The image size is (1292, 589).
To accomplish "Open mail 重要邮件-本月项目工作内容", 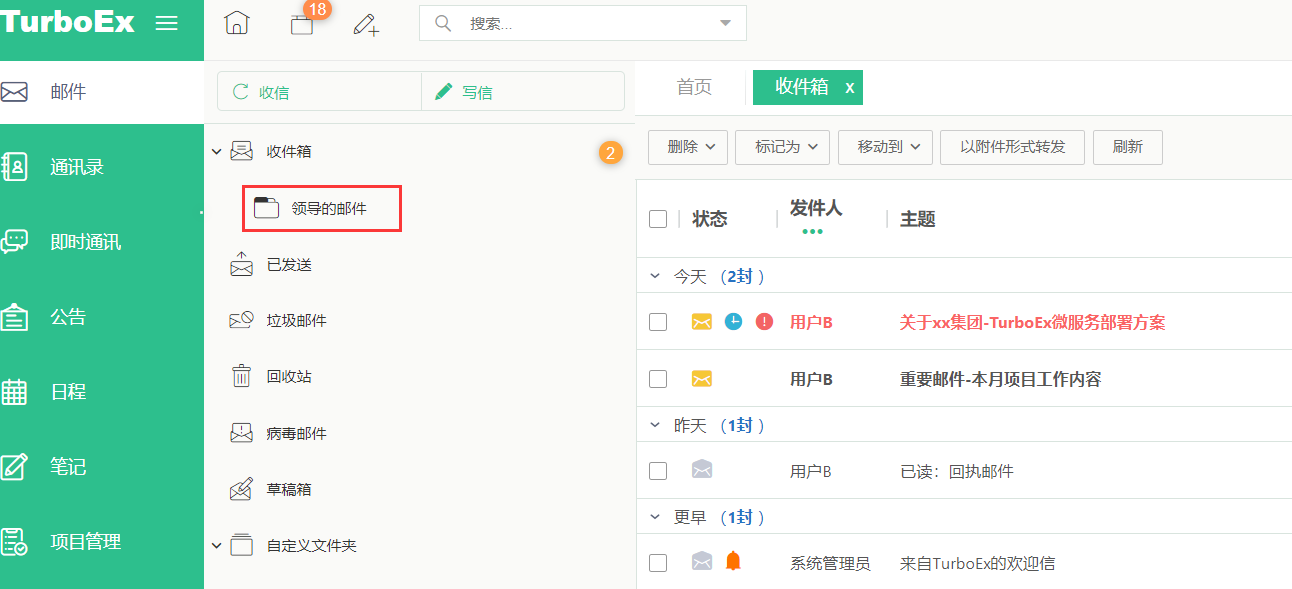I will click(1000, 379).
